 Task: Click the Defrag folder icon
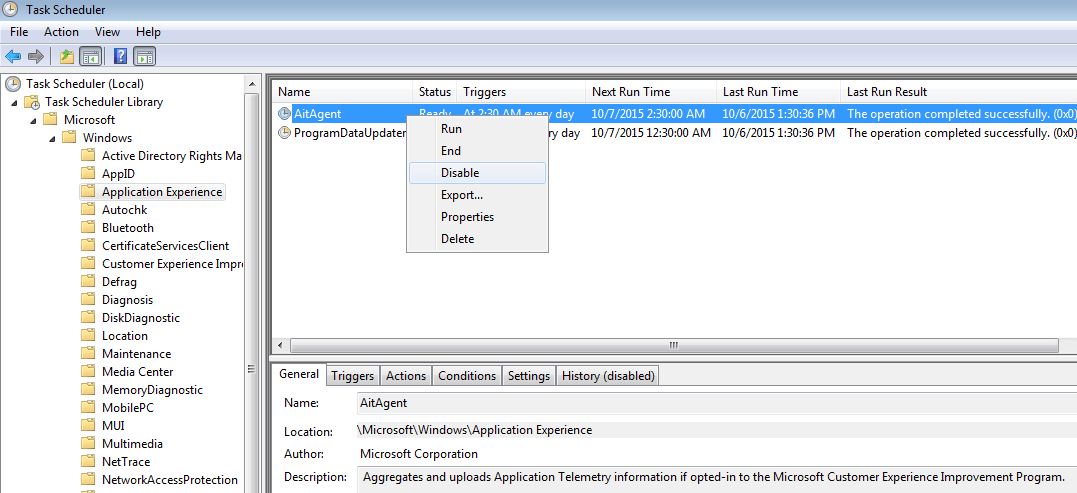[87, 282]
